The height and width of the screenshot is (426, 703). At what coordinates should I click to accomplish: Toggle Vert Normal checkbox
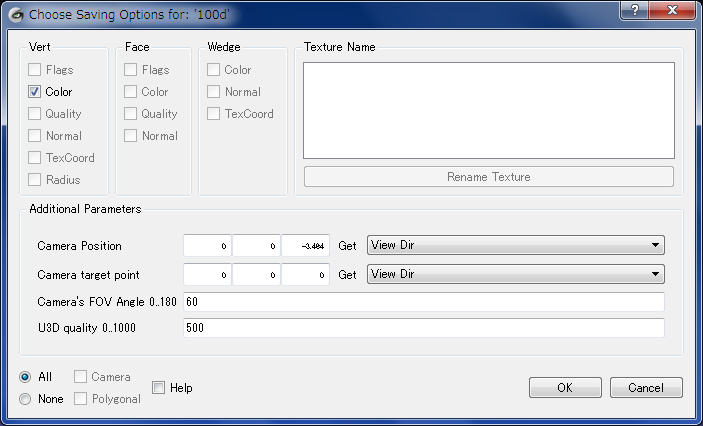coord(35,136)
